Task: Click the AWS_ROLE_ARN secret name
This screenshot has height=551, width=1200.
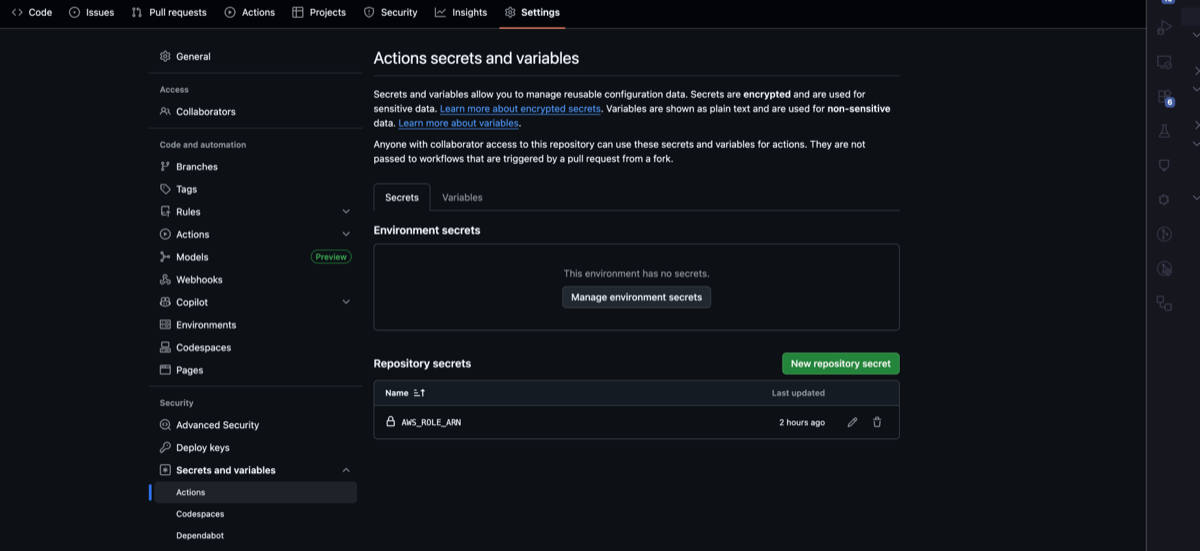Action: (x=431, y=422)
